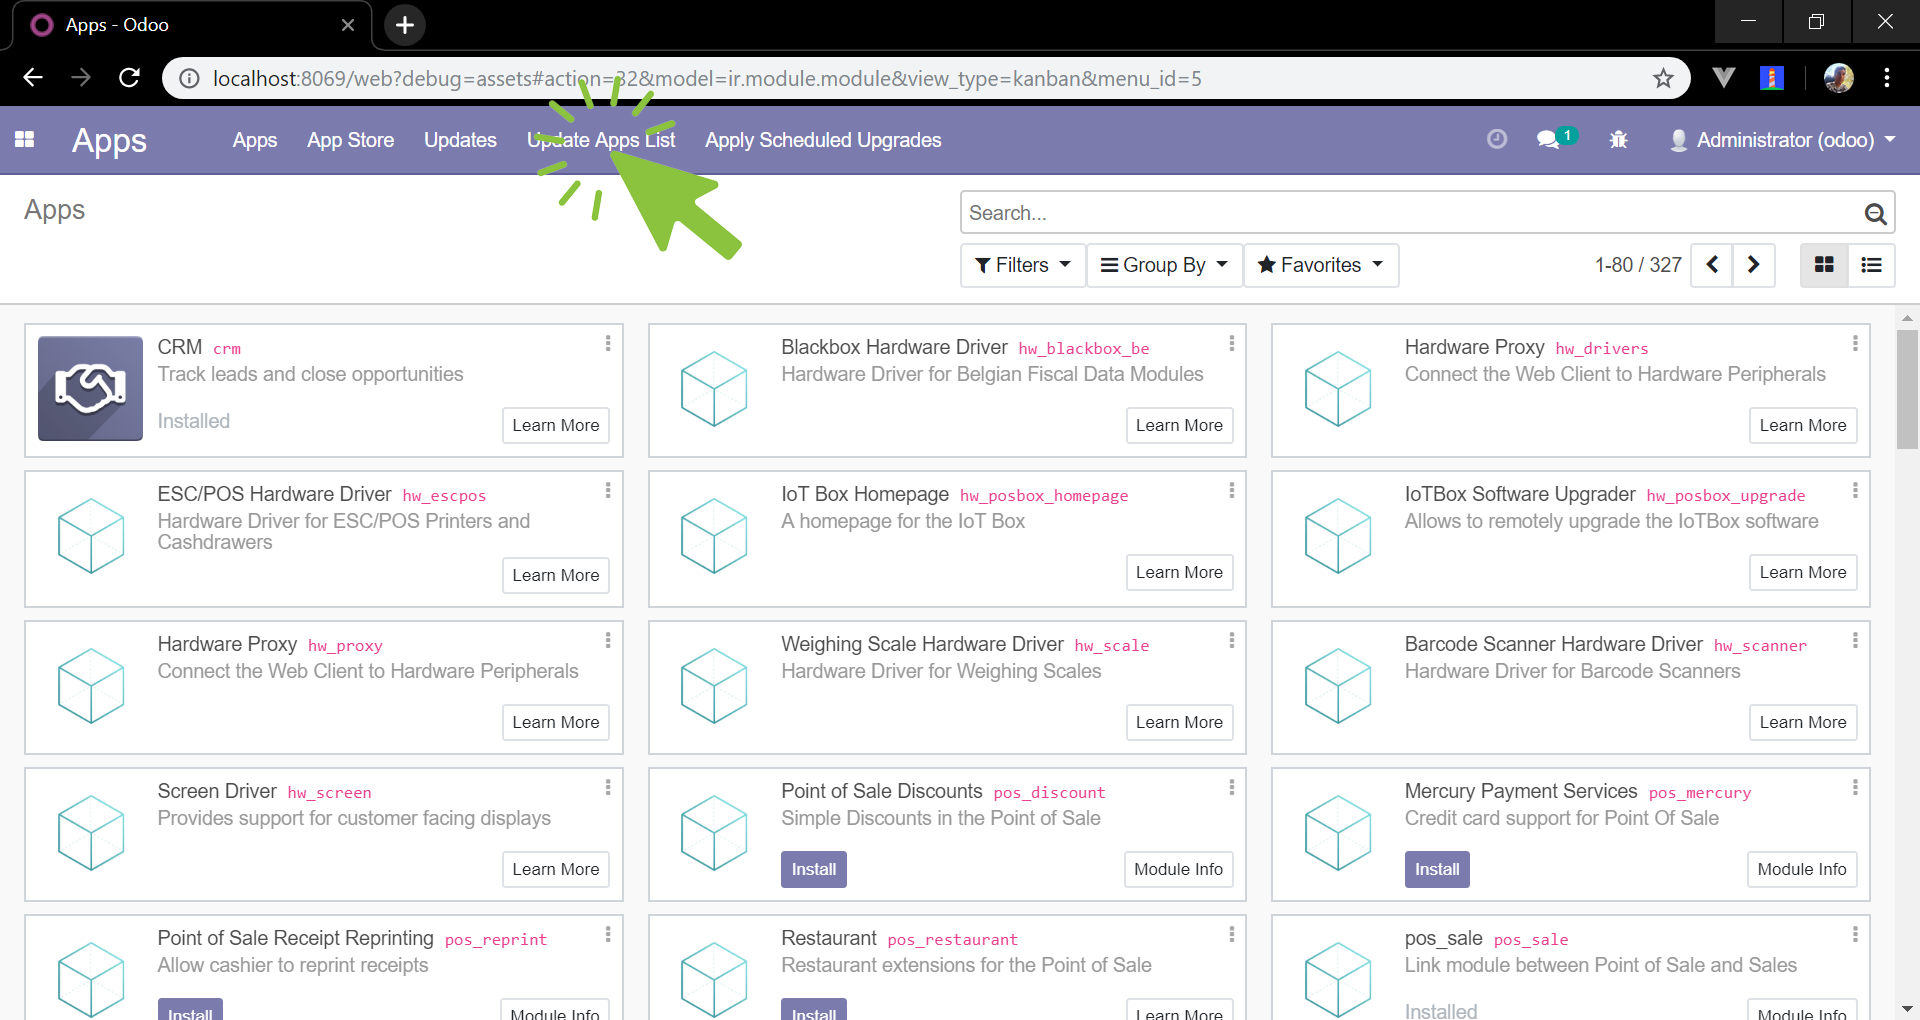
Task: Click the IoT Box Homepage cube icon
Action: (714, 536)
